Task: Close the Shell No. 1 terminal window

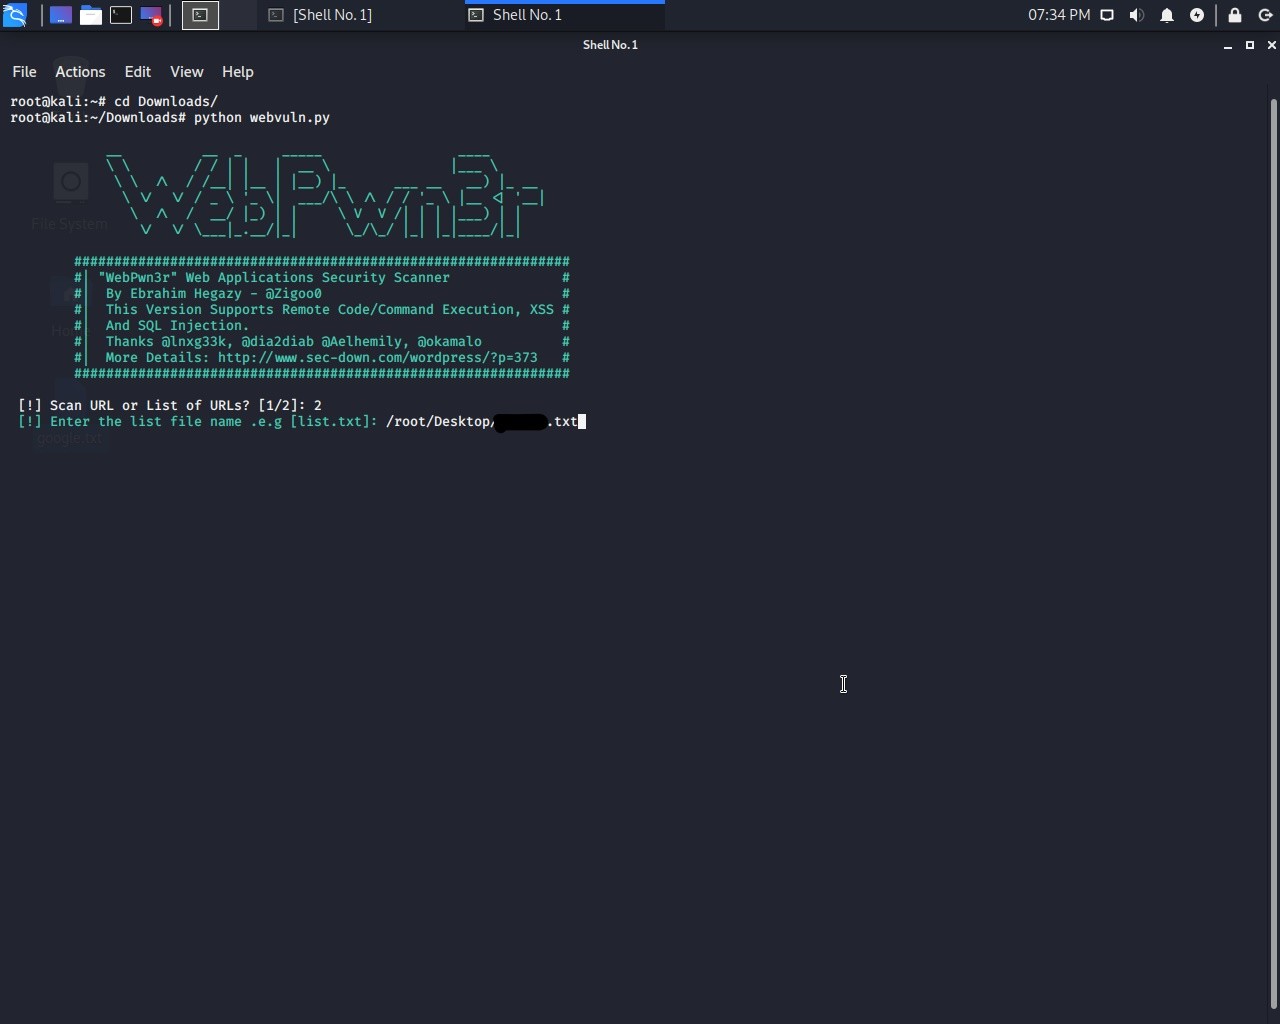Action: tap(1272, 45)
